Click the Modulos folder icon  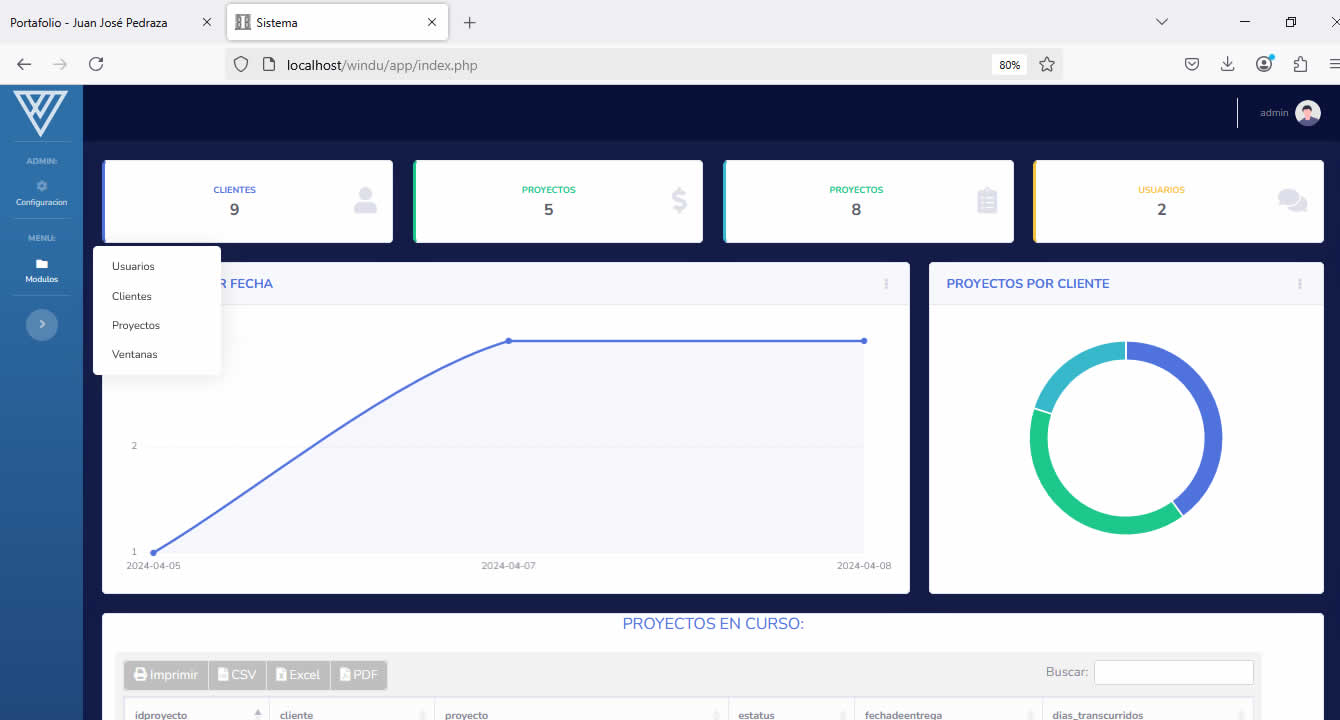(41, 264)
